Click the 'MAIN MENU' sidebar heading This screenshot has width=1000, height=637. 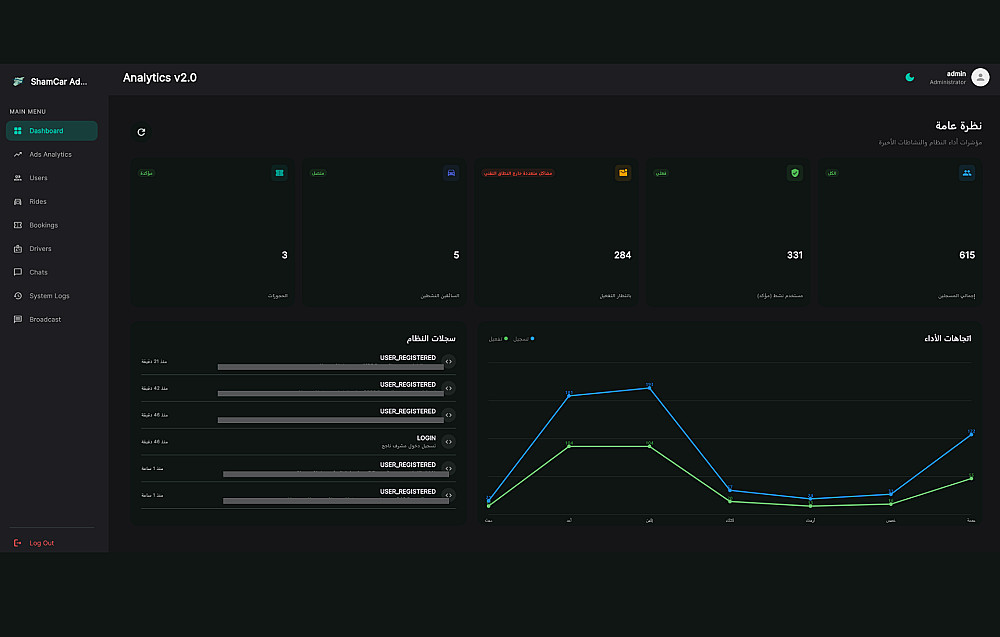pyautogui.click(x=27, y=112)
